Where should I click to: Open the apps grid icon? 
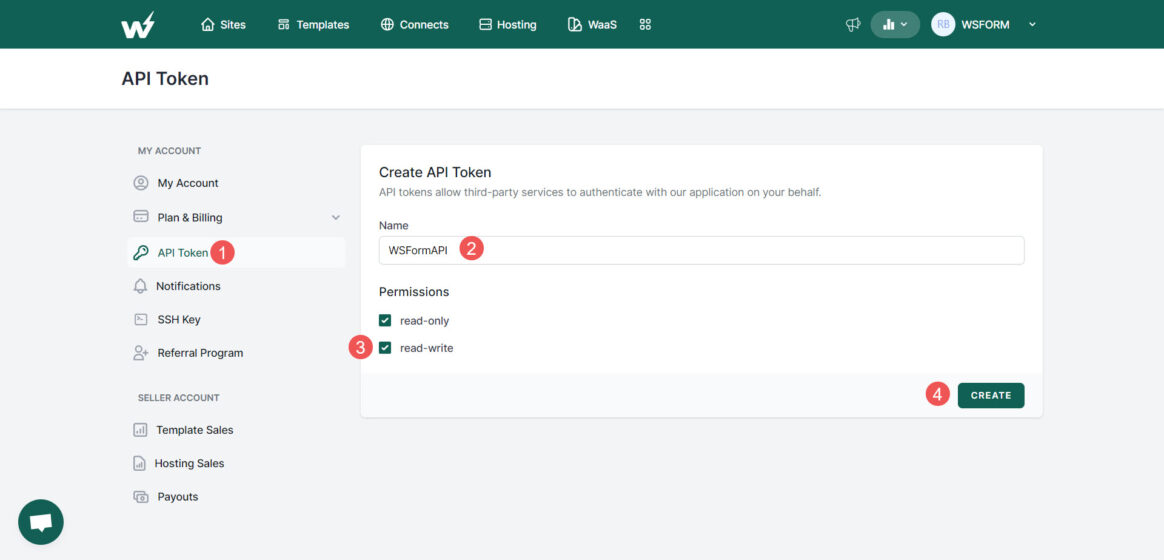click(645, 25)
